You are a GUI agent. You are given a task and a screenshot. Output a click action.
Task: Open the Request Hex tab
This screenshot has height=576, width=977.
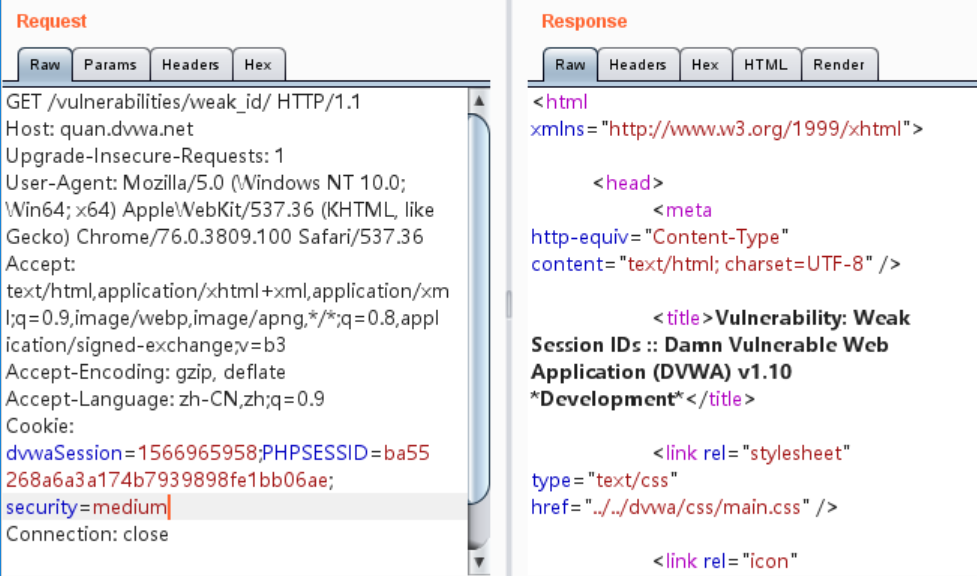(258, 65)
